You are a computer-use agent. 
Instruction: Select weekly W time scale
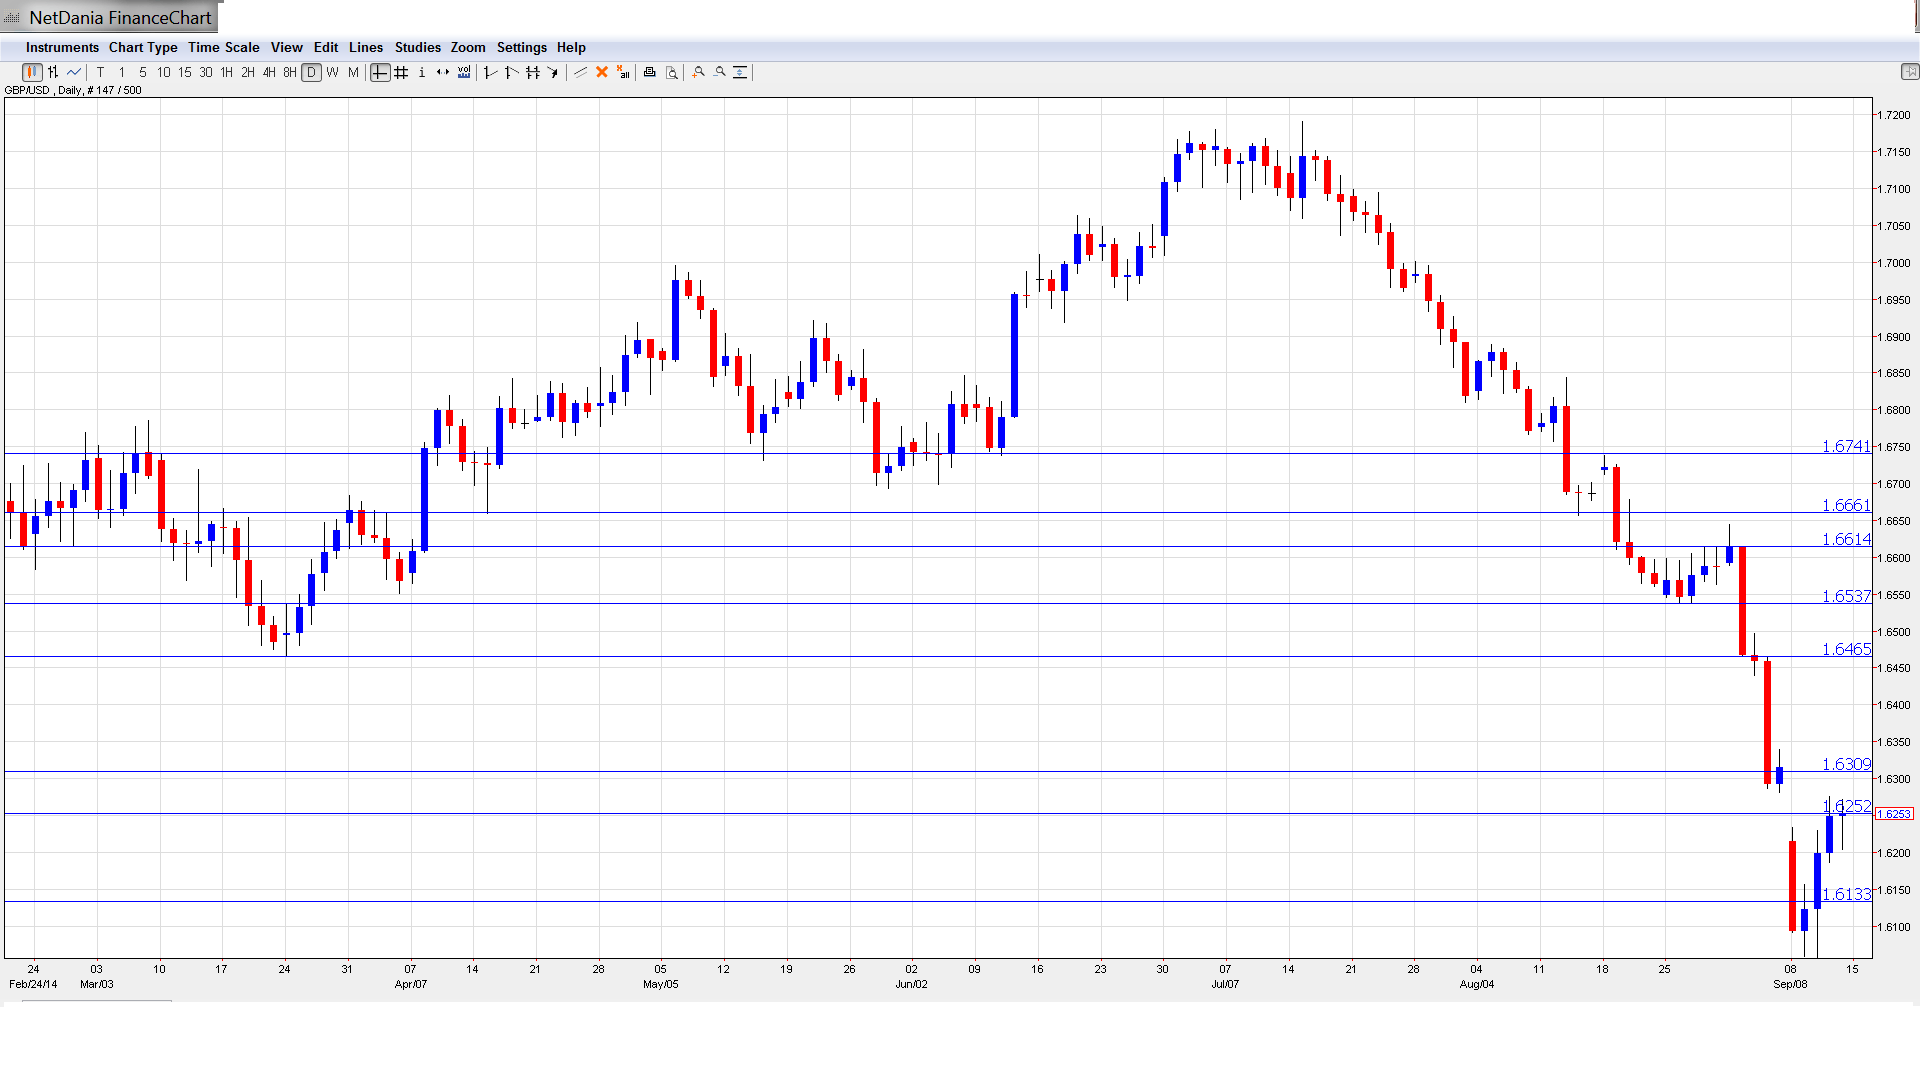[x=332, y=72]
